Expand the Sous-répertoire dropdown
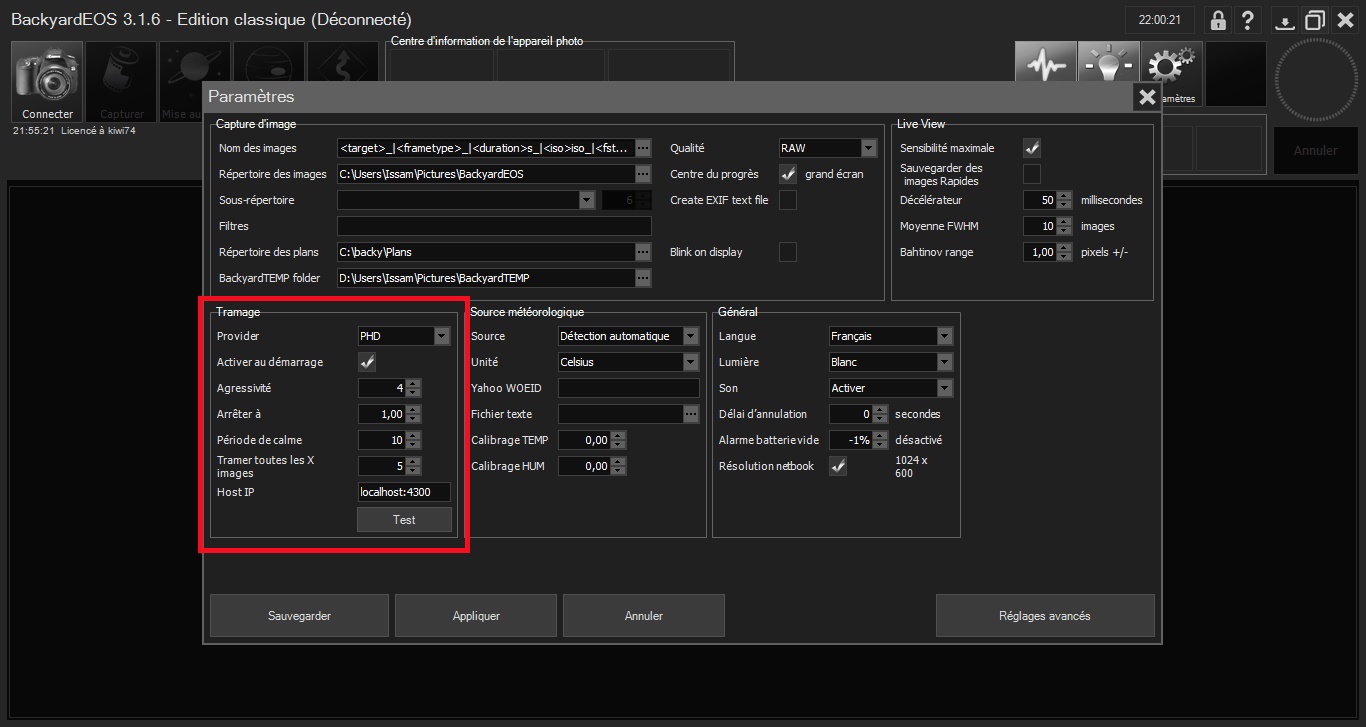Image resolution: width=1366 pixels, height=727 pixels. [x=587, y=200]
